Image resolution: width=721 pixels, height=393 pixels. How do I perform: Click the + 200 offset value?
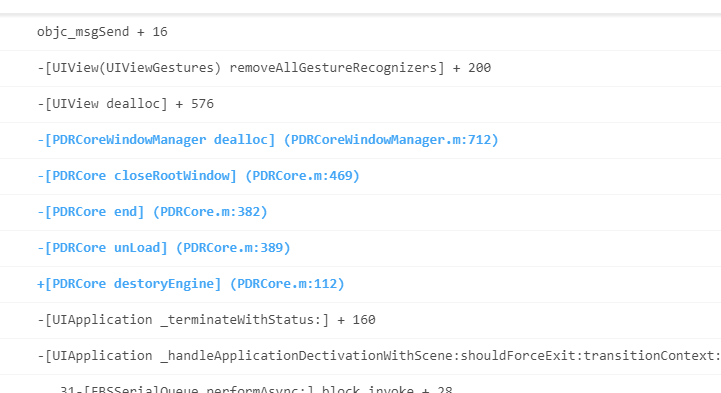click(472, 68)
